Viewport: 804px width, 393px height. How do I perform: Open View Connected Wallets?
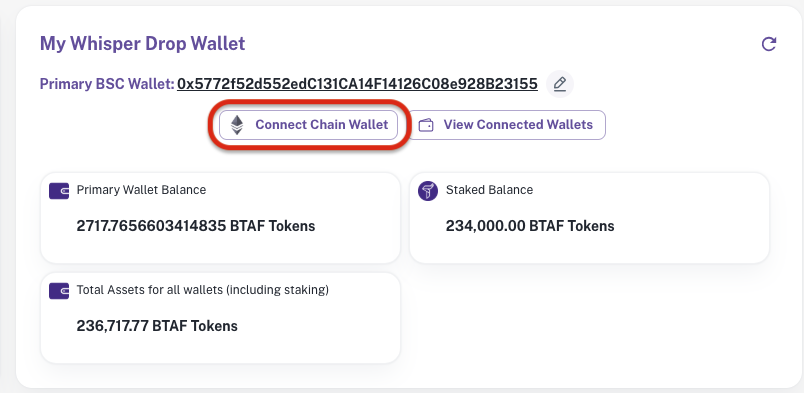(507, 125)
